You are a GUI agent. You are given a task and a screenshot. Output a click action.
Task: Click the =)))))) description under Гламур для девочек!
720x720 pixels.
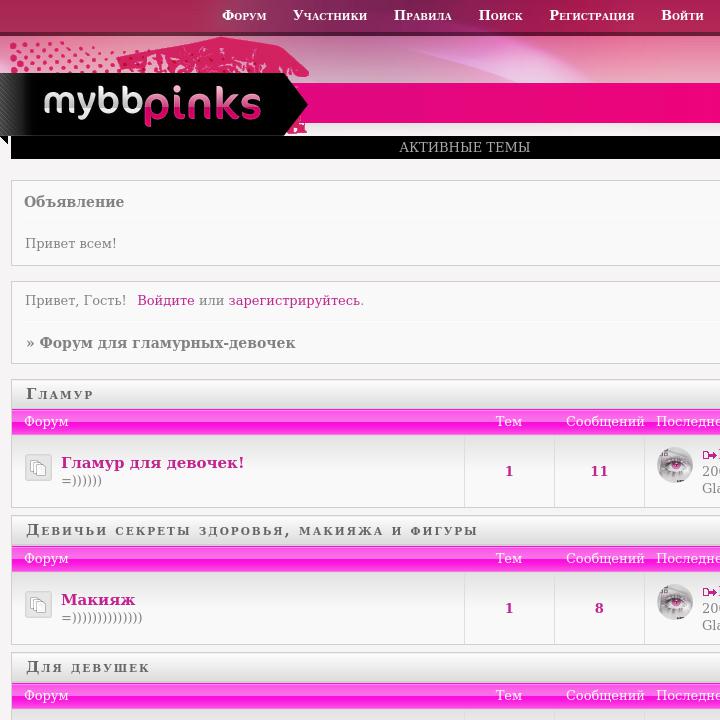click(x=81, y=481)
